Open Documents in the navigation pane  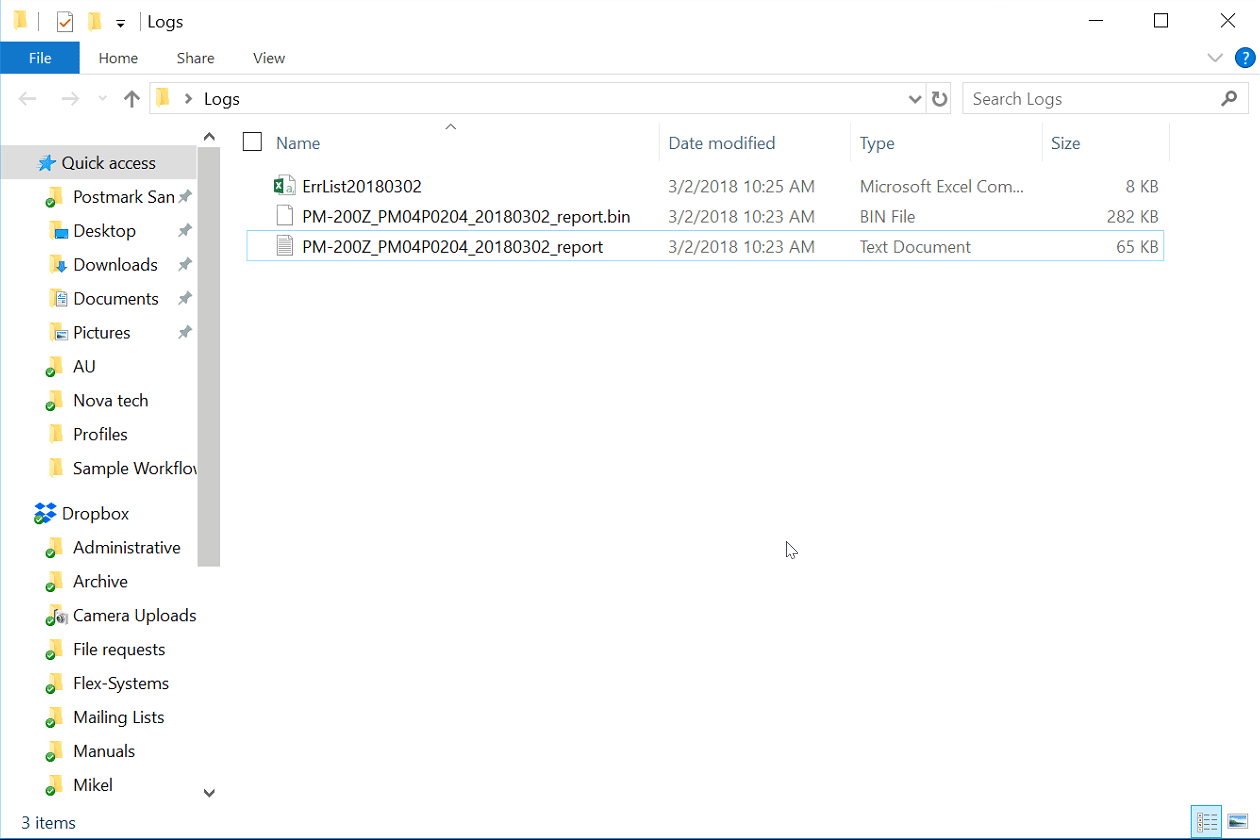pos(116,299)
